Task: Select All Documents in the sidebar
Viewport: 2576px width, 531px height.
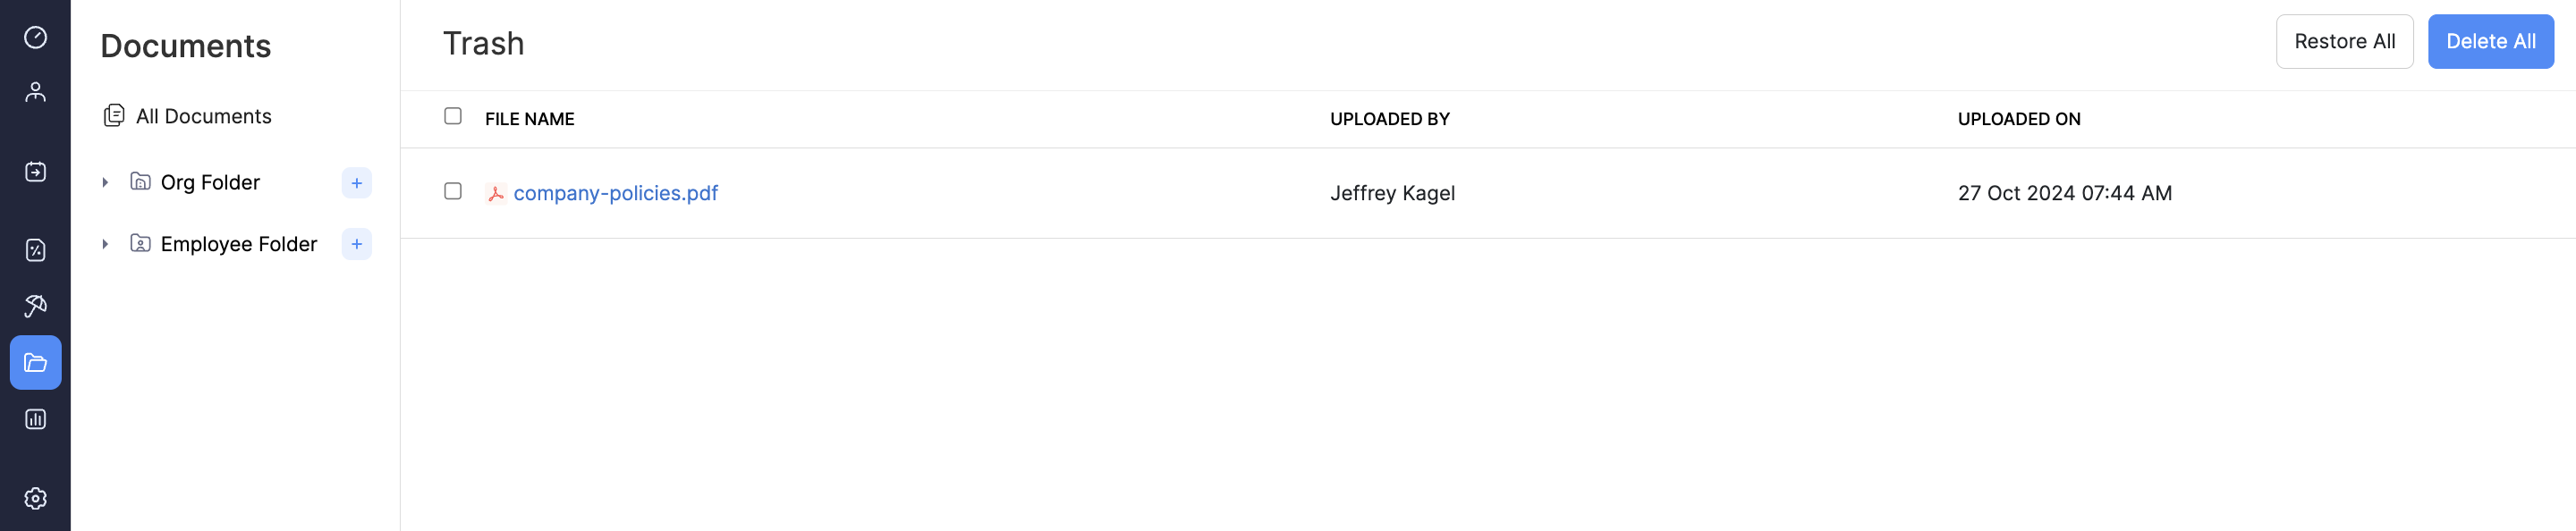Action: [203, 116]
